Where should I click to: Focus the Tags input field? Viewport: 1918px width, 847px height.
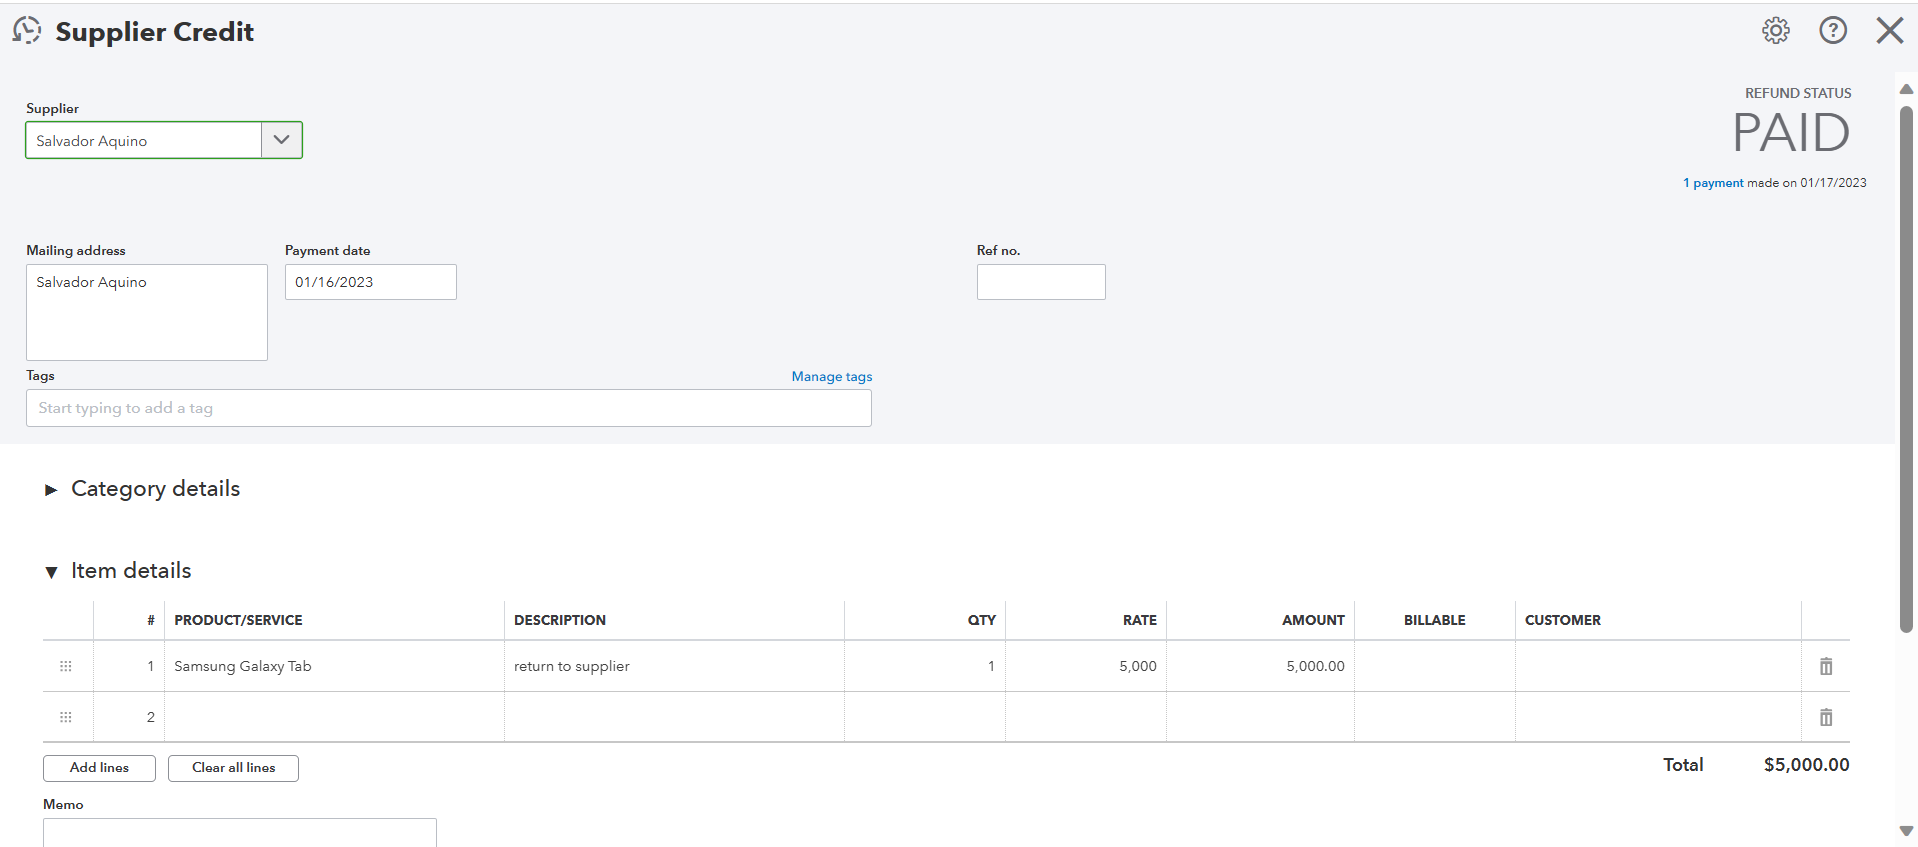[x=448, y=408]
